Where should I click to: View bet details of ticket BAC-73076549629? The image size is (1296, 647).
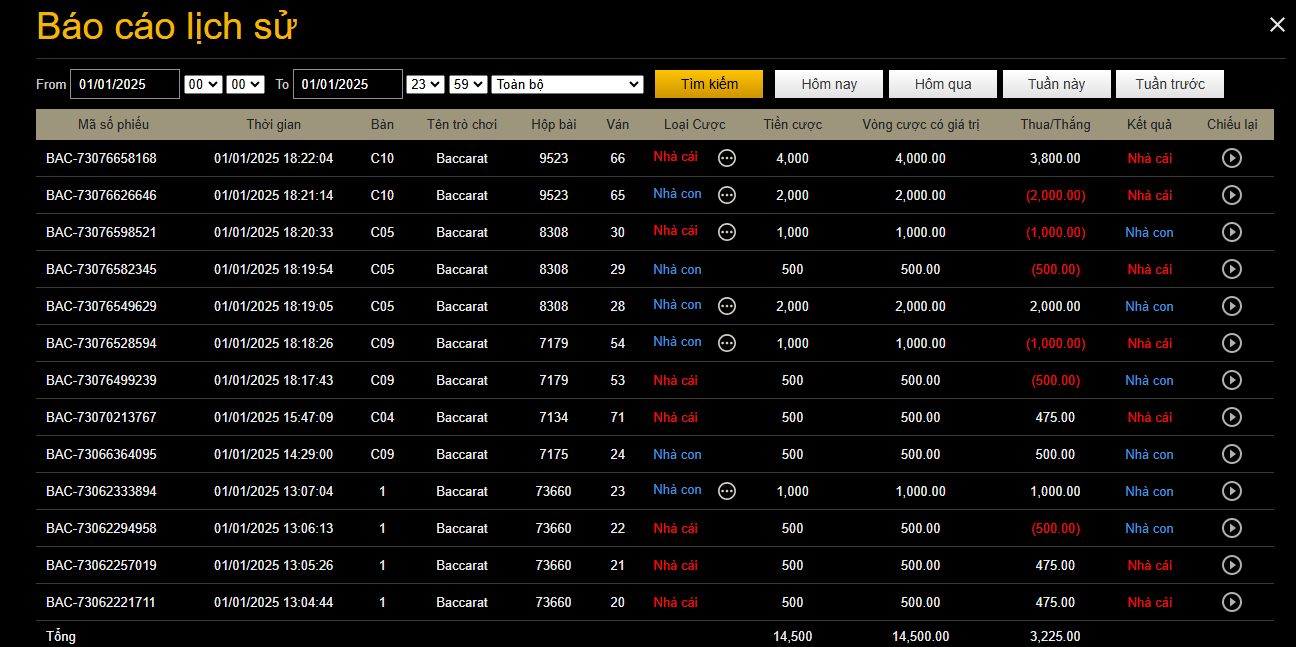pos(727,306)
